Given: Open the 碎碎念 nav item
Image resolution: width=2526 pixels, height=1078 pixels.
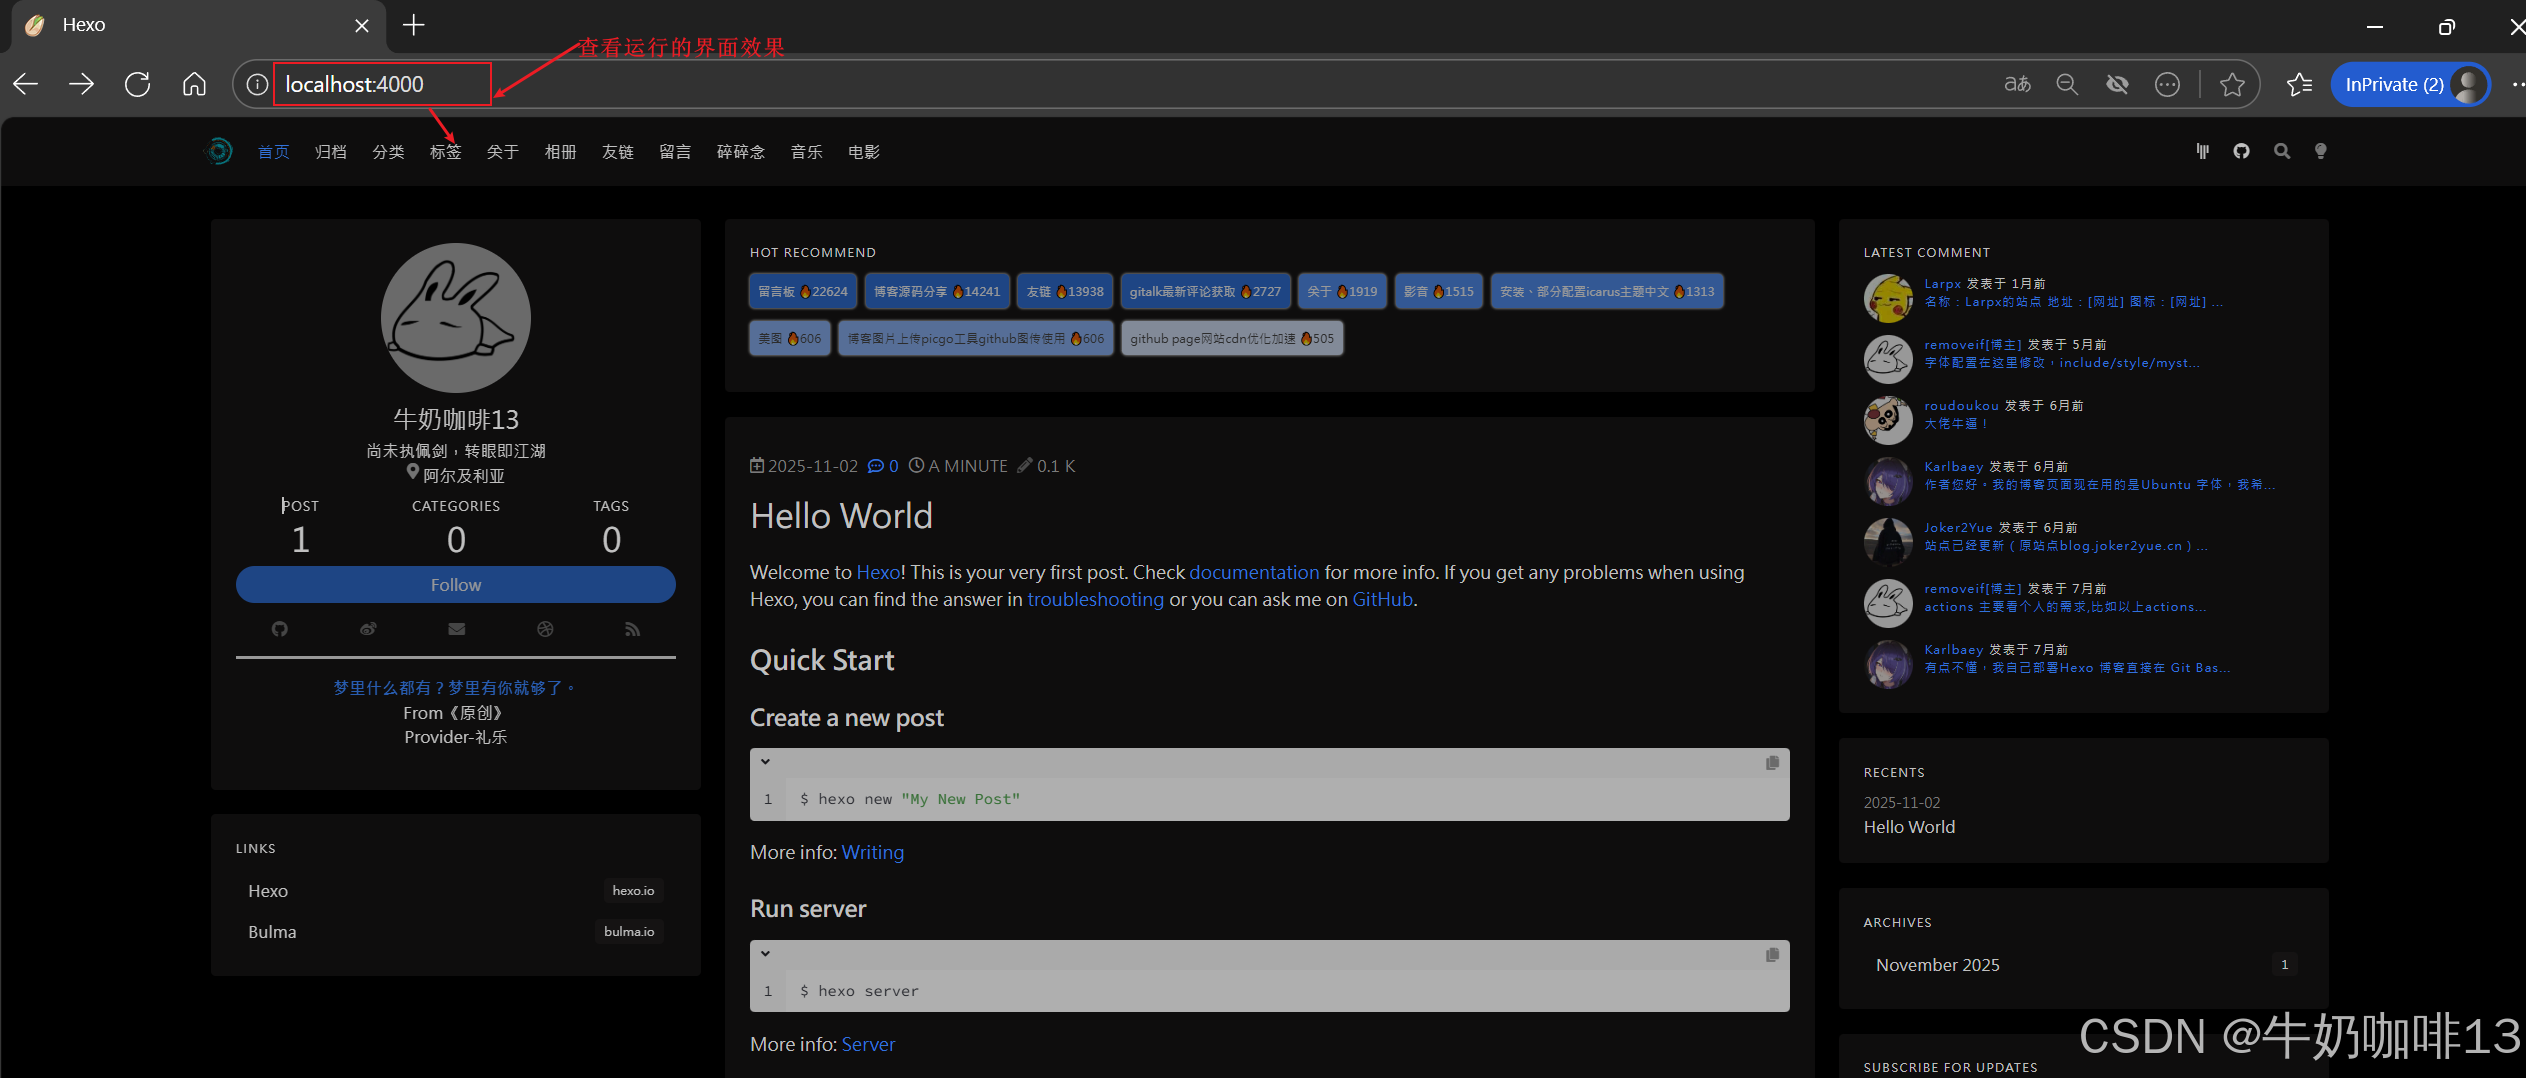Looking at the screenshot, I should [740, 152].
